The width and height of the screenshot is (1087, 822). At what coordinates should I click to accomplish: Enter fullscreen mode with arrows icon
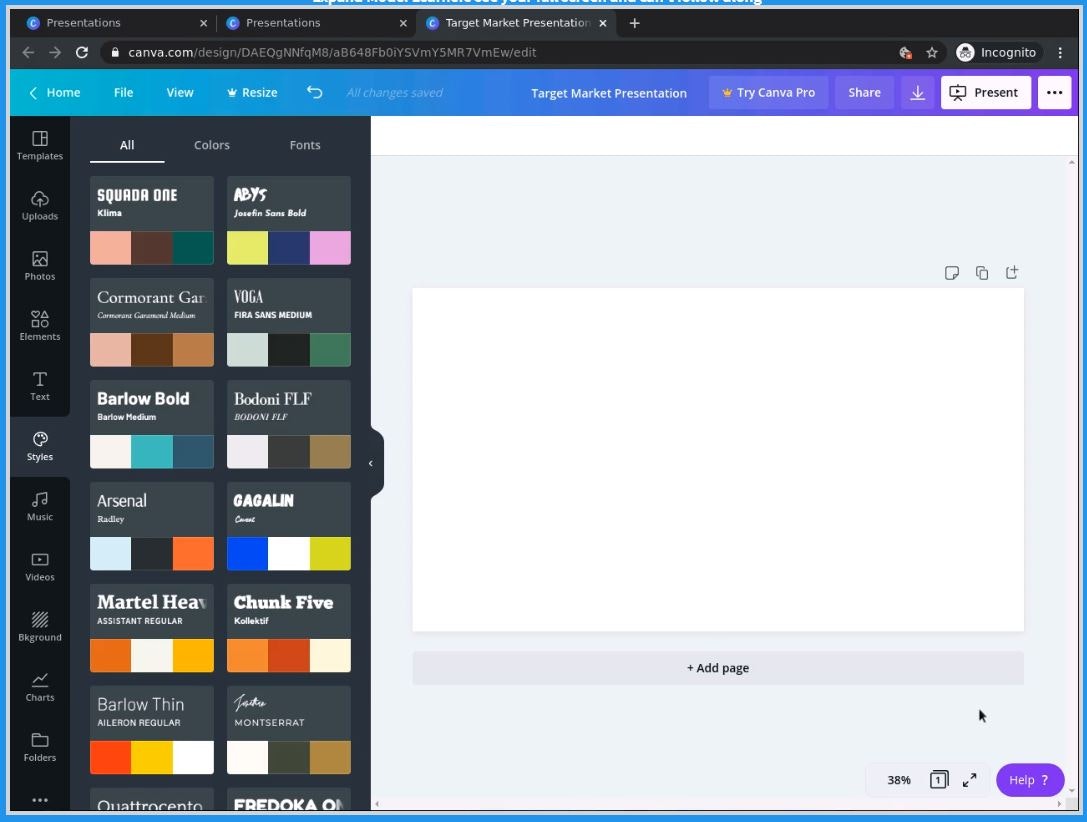(970, 780)
